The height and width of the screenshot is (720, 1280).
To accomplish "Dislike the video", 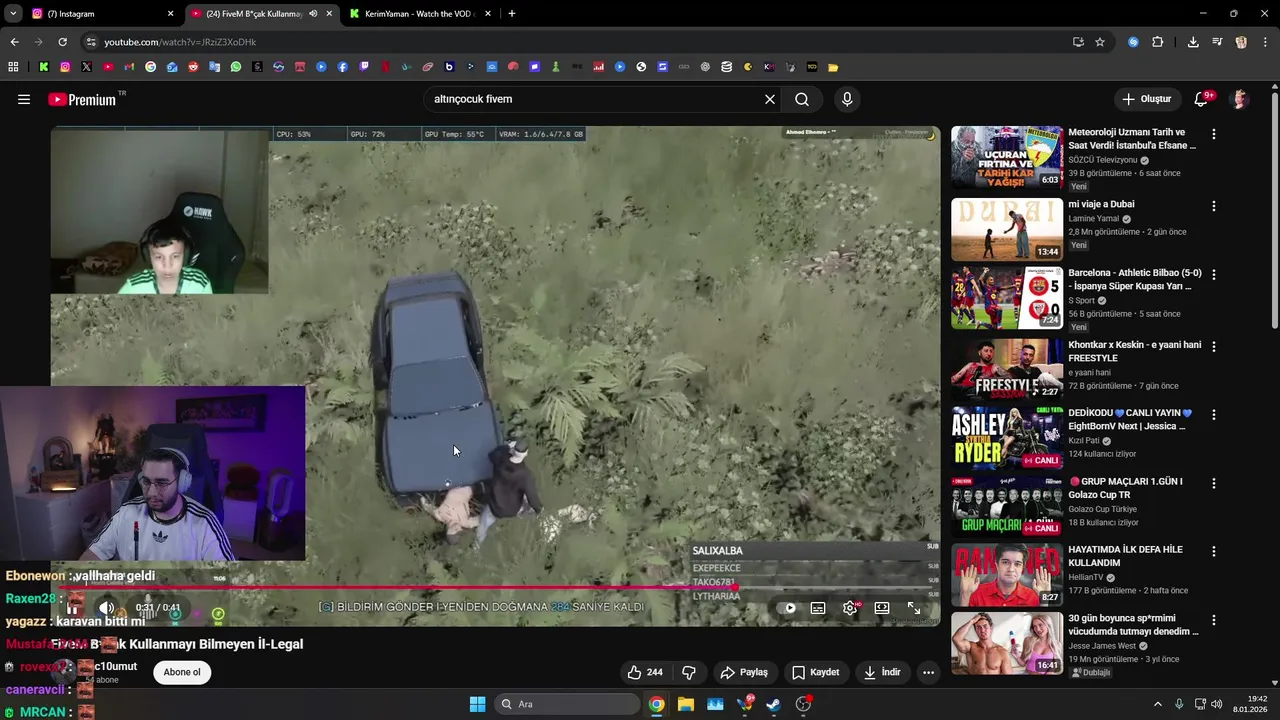I will coord(689,672).
